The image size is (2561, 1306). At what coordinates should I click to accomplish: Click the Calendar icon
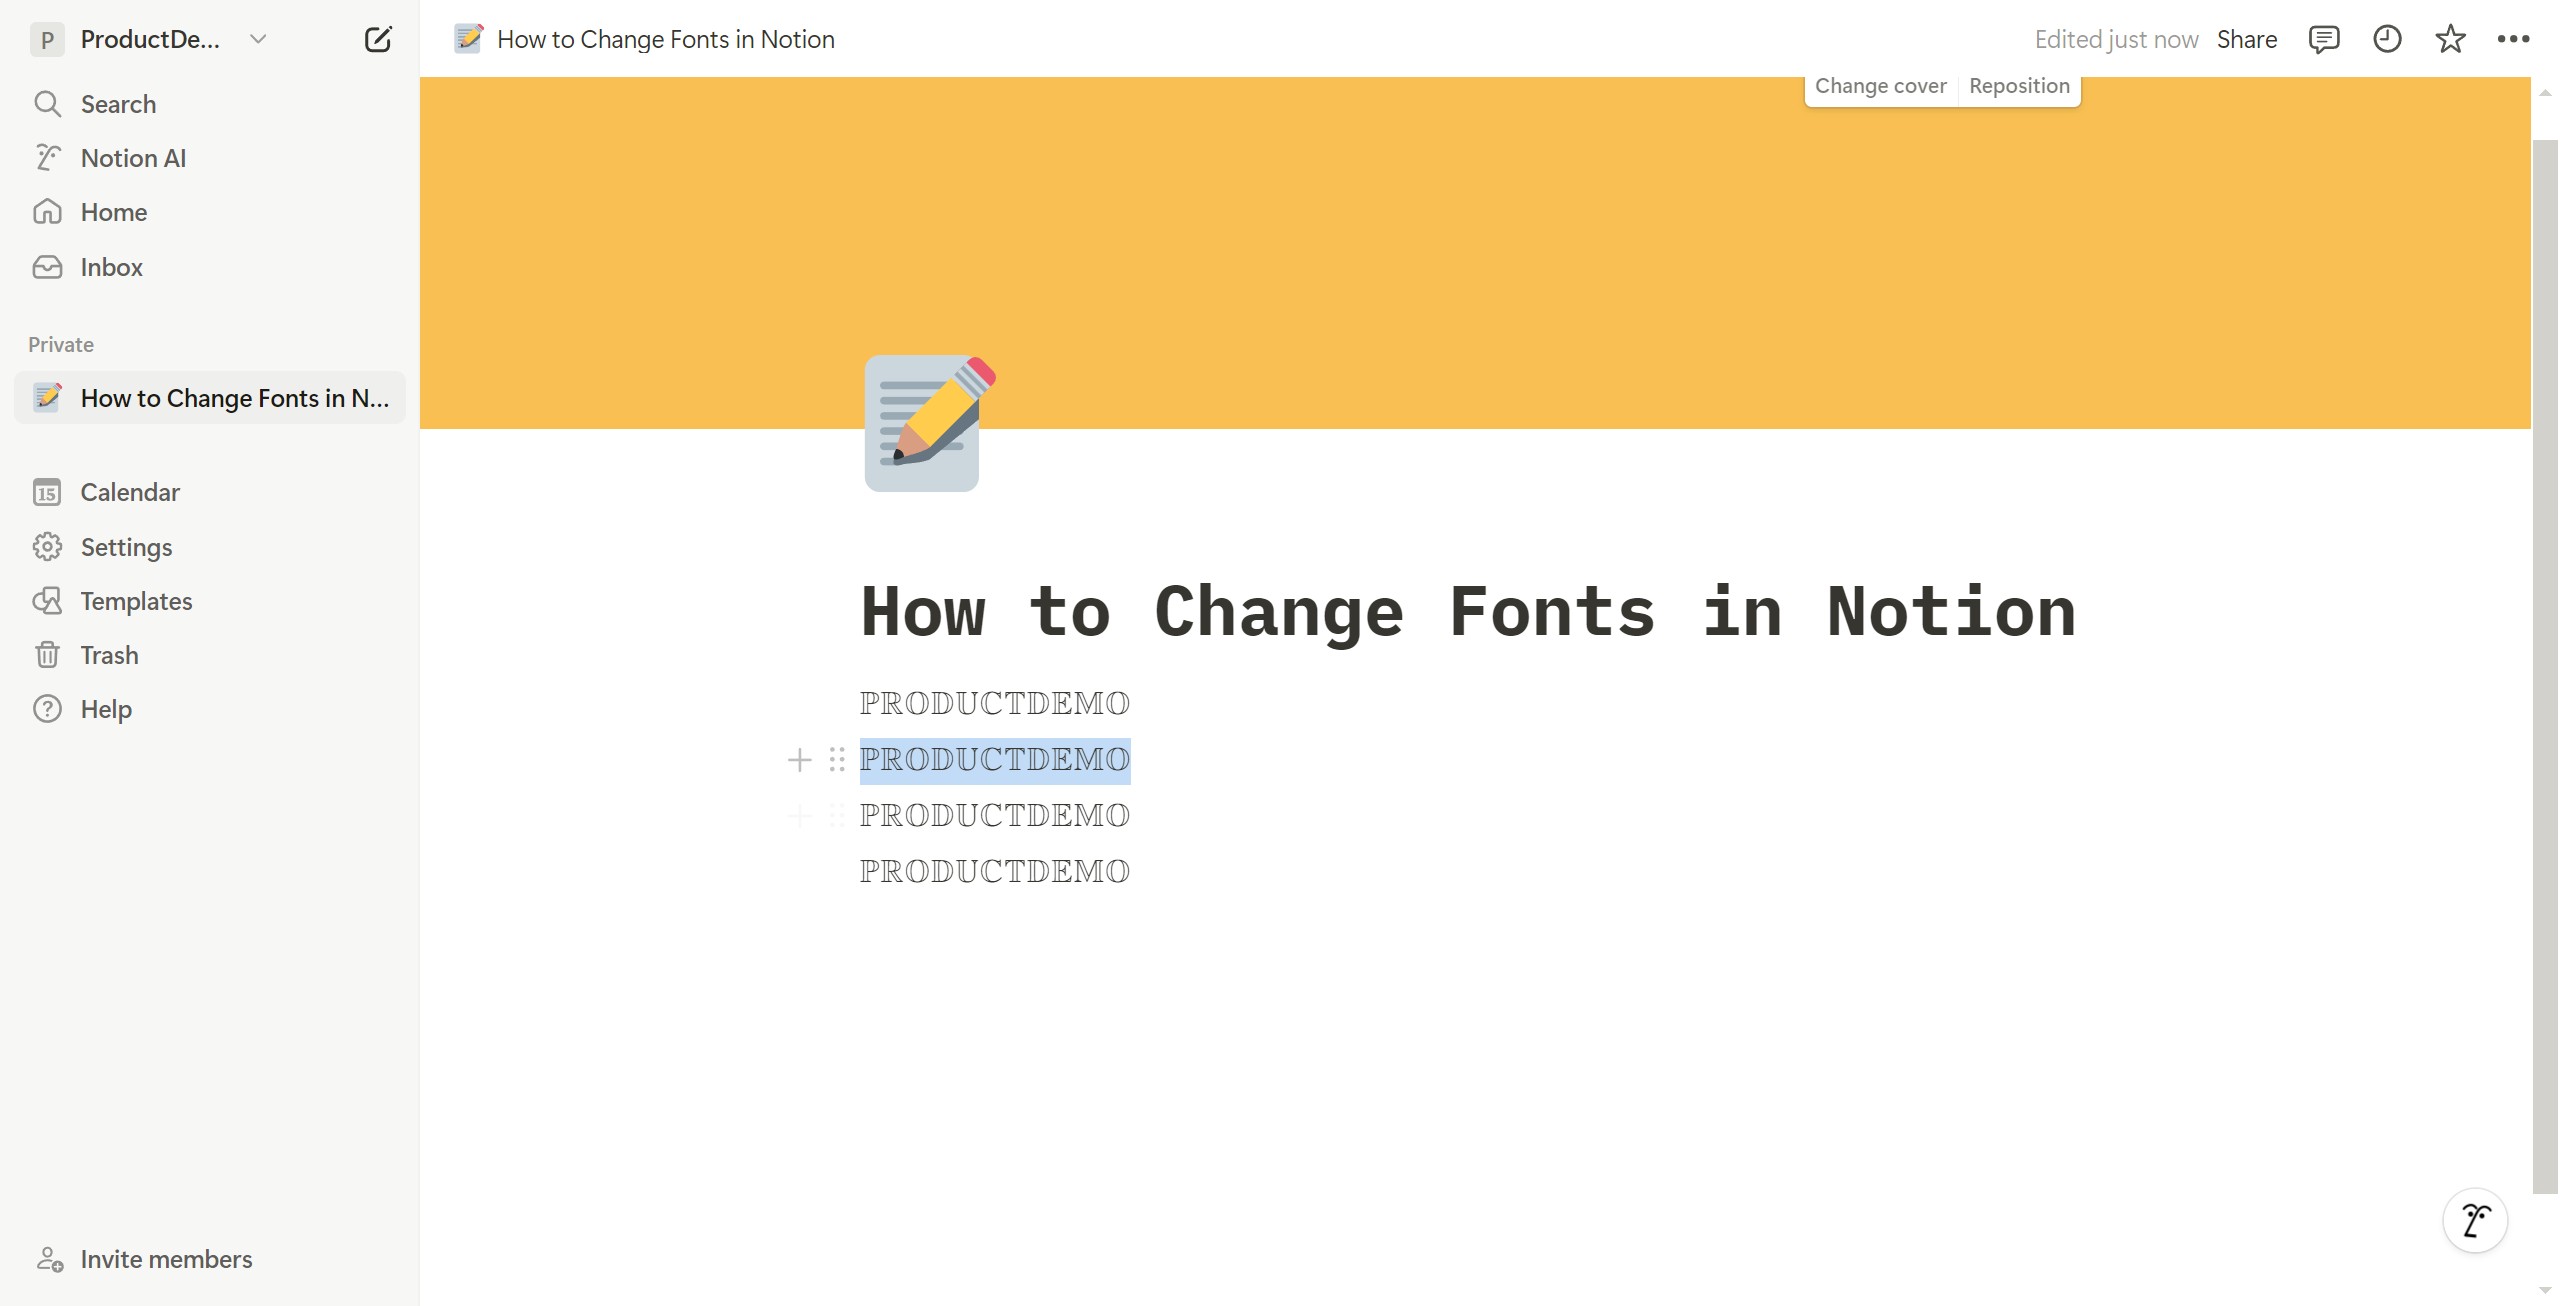tap(47, 492)
